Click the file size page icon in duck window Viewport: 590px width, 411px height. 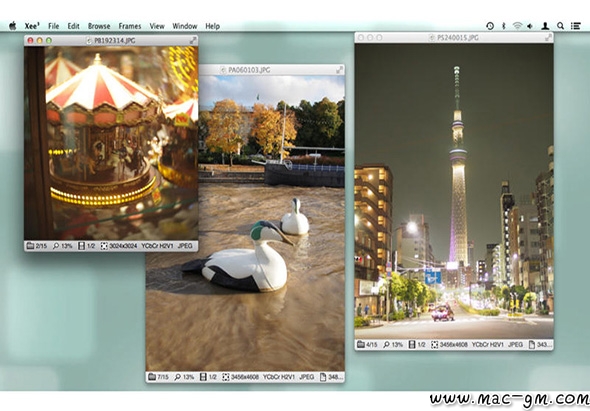(323, 377)
